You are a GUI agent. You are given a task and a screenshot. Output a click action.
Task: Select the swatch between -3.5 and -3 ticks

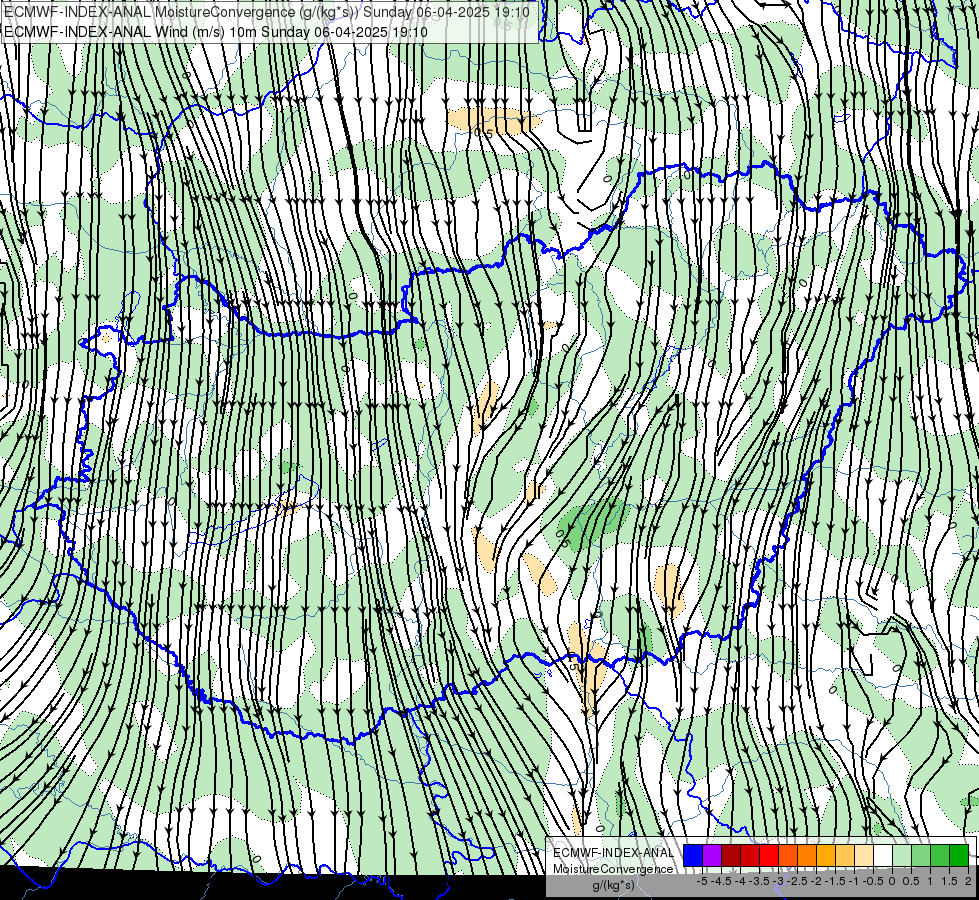click(769, 855)
